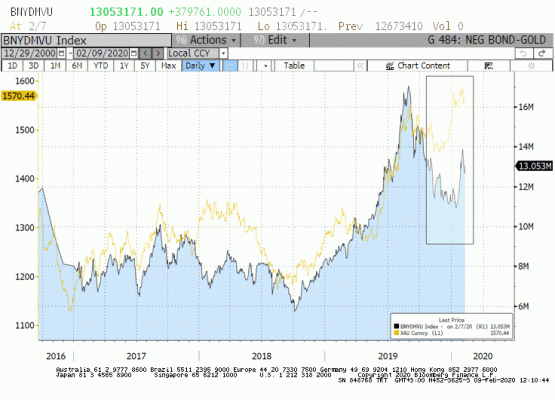Select the Max time range
The width and height of the screenshot is (555, 400).
tap(168, 66)
